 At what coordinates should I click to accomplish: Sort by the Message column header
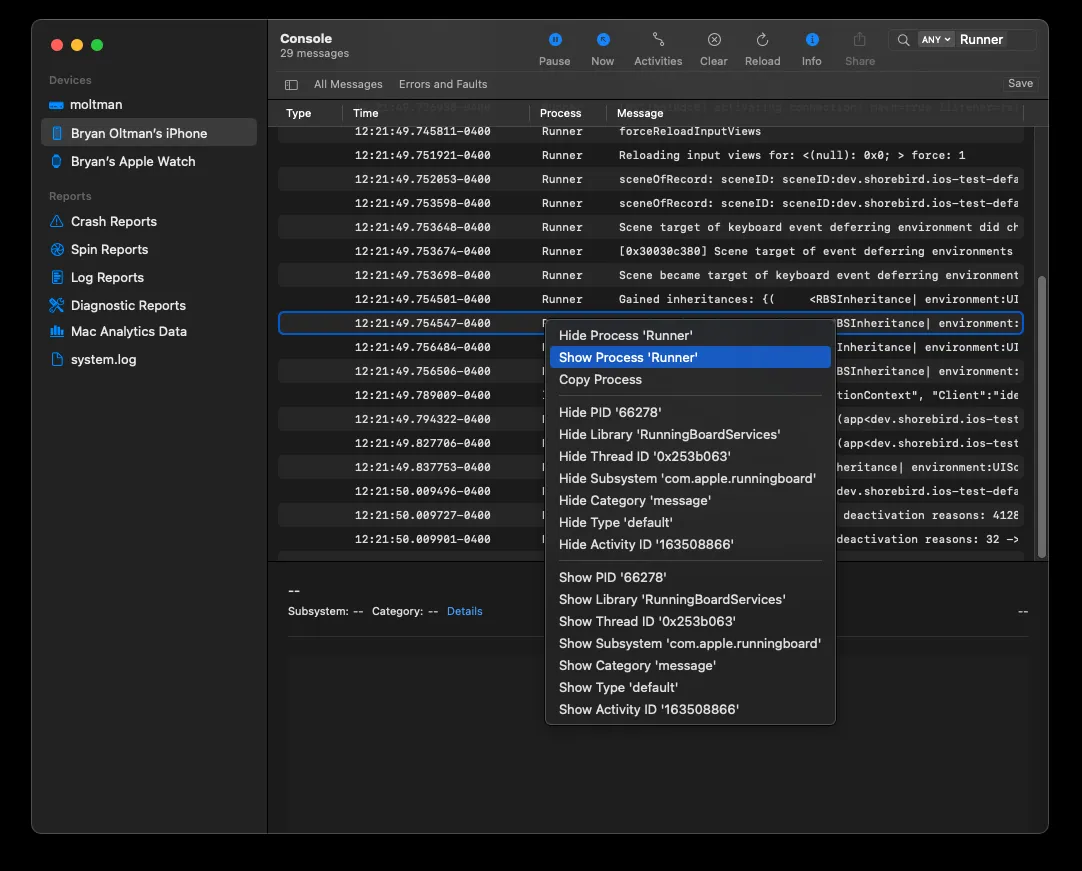coord(640,113)
